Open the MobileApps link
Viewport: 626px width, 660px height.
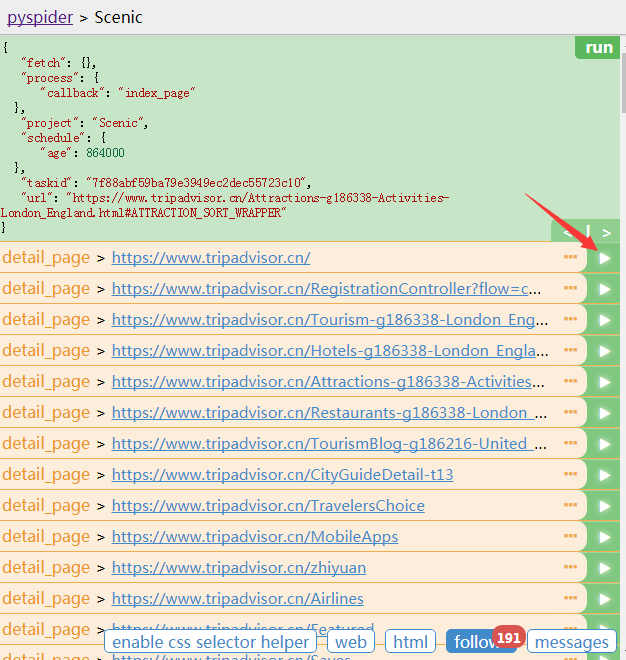[255, 537]
